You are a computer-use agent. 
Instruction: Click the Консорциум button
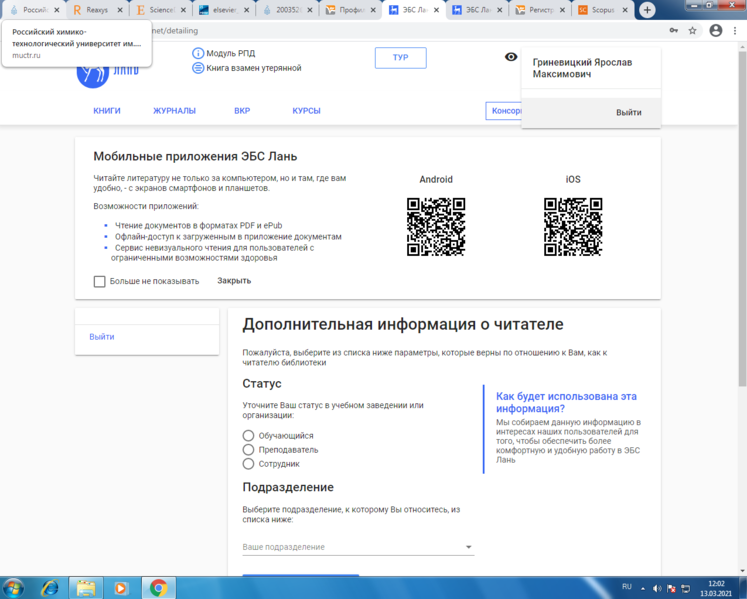(504, 111)
